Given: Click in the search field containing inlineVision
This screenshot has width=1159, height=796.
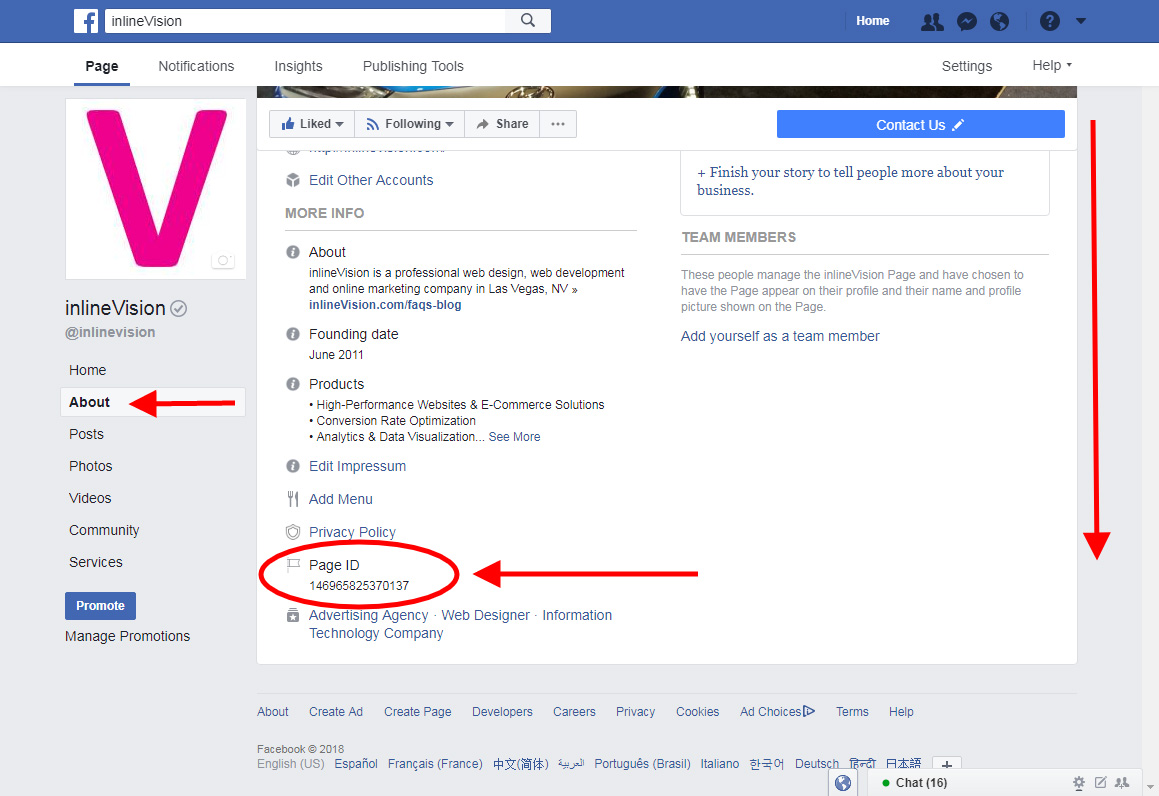Looking at the screenshot, I should click(x=305, y=21).
